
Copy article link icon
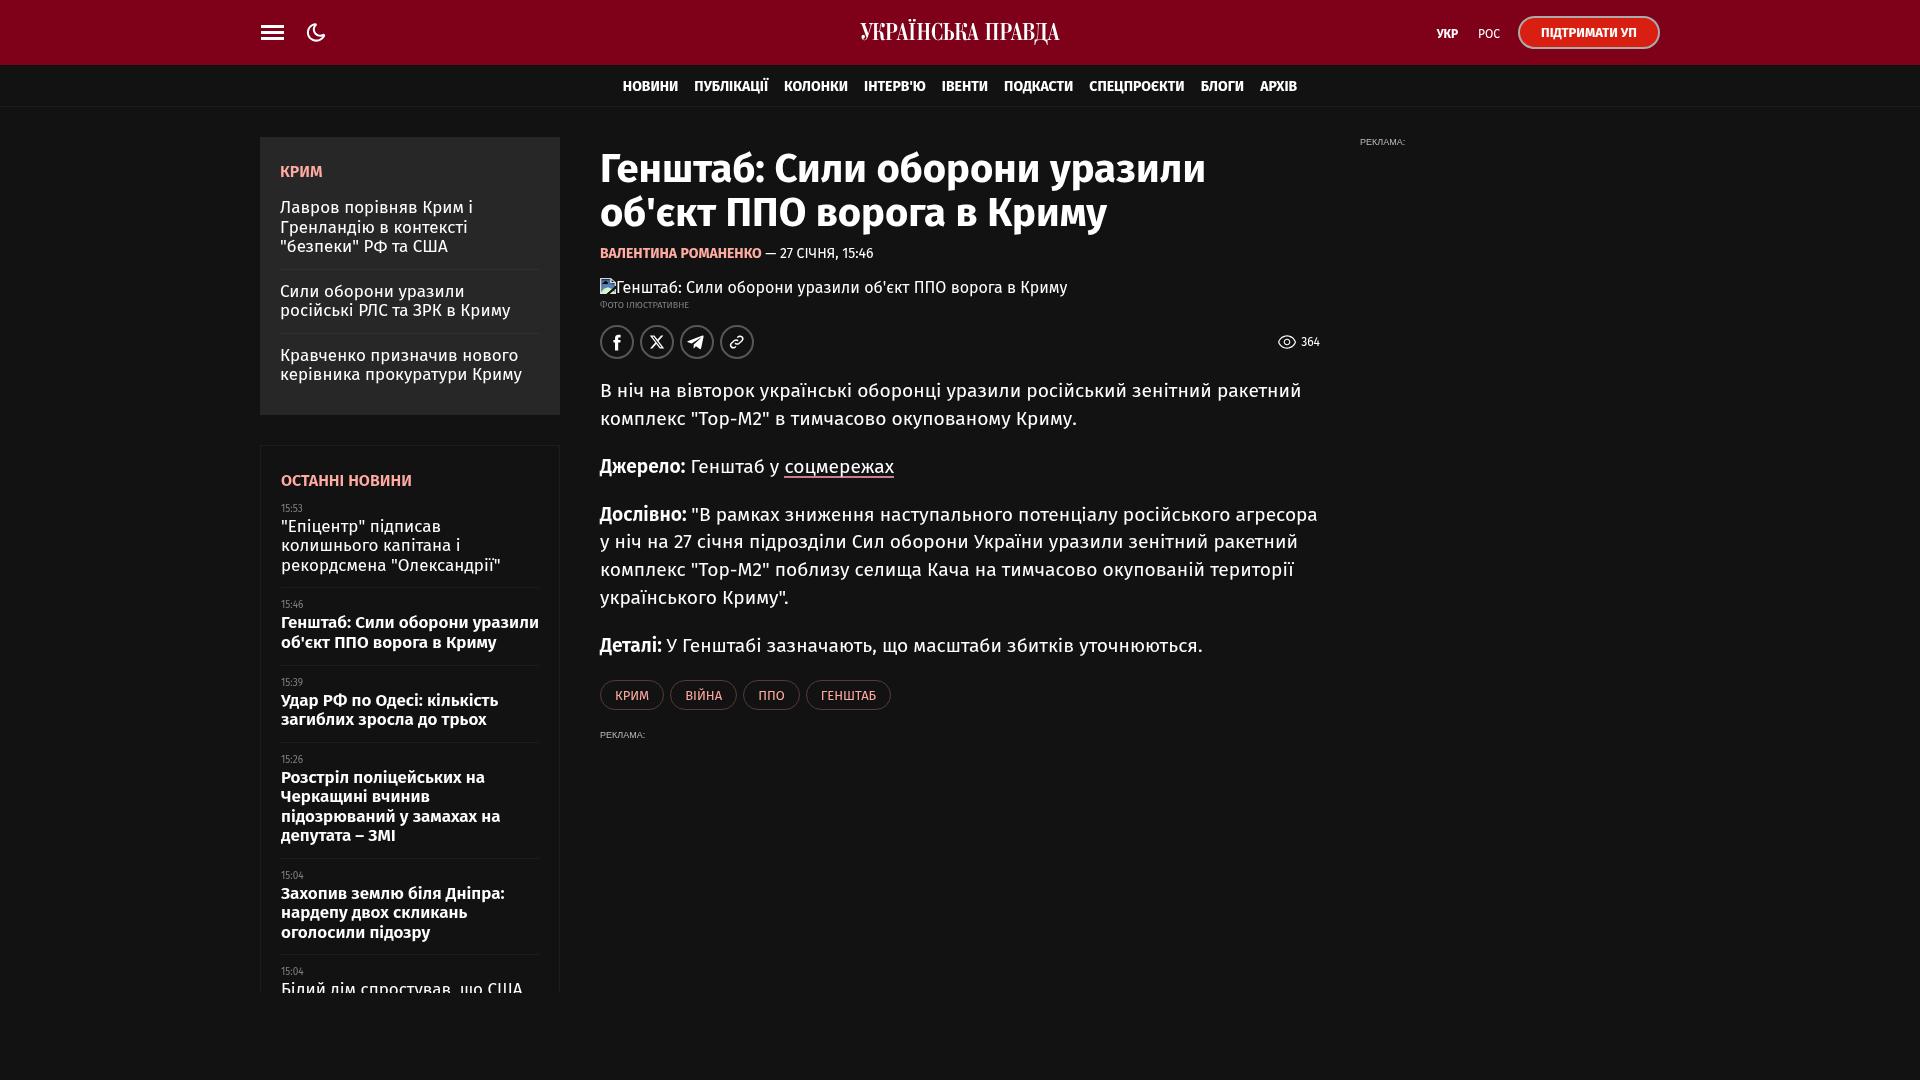click(x=737, y=342)
